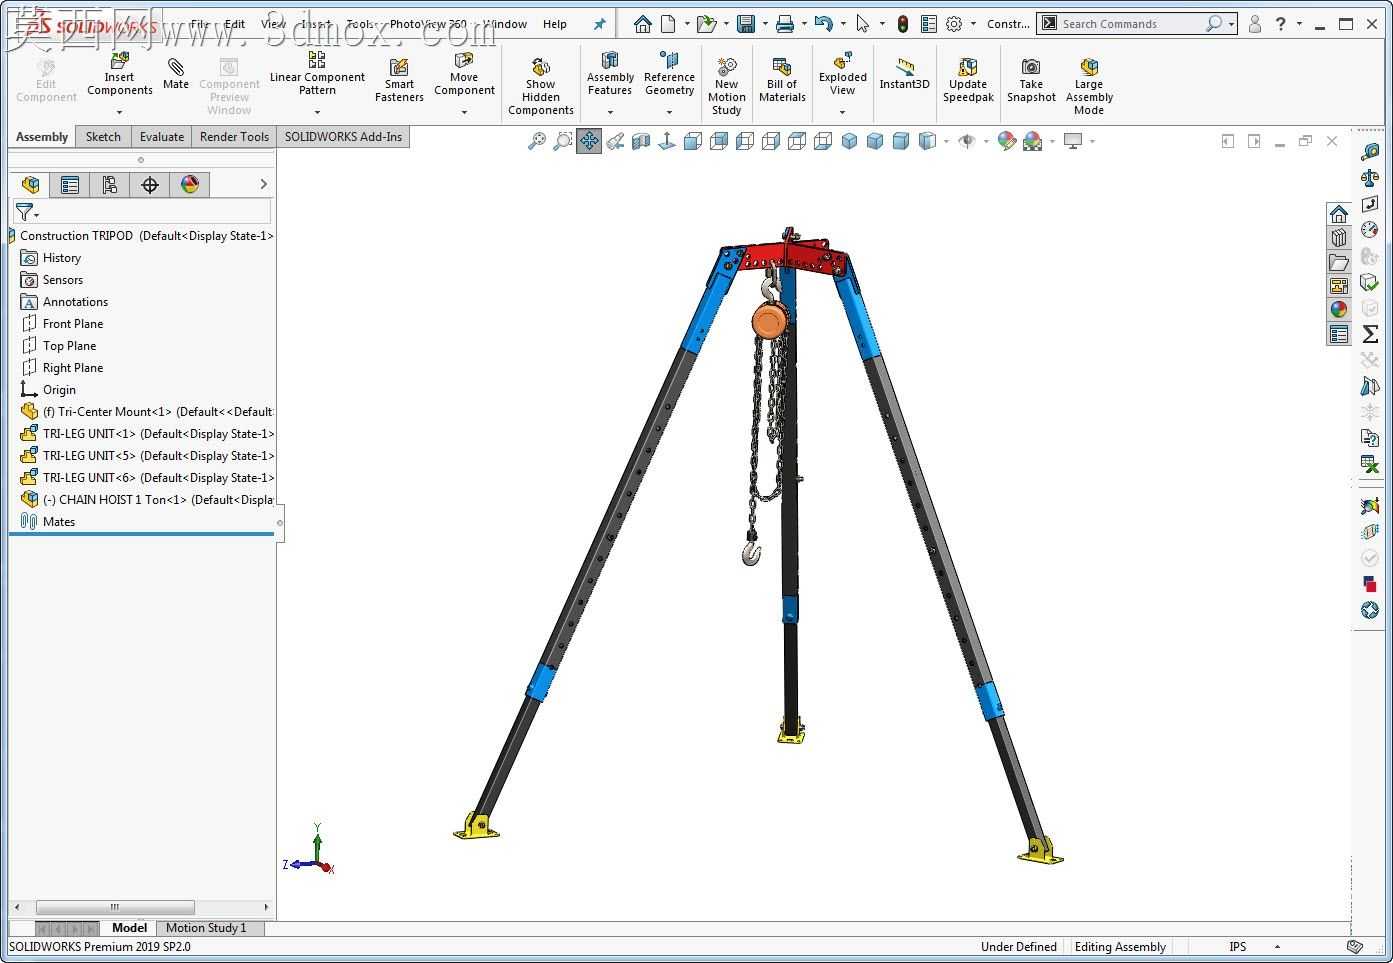Select CHAIN HOIST 1 Ton<1> component
The image size is (1393, 963).
point(147,500)
